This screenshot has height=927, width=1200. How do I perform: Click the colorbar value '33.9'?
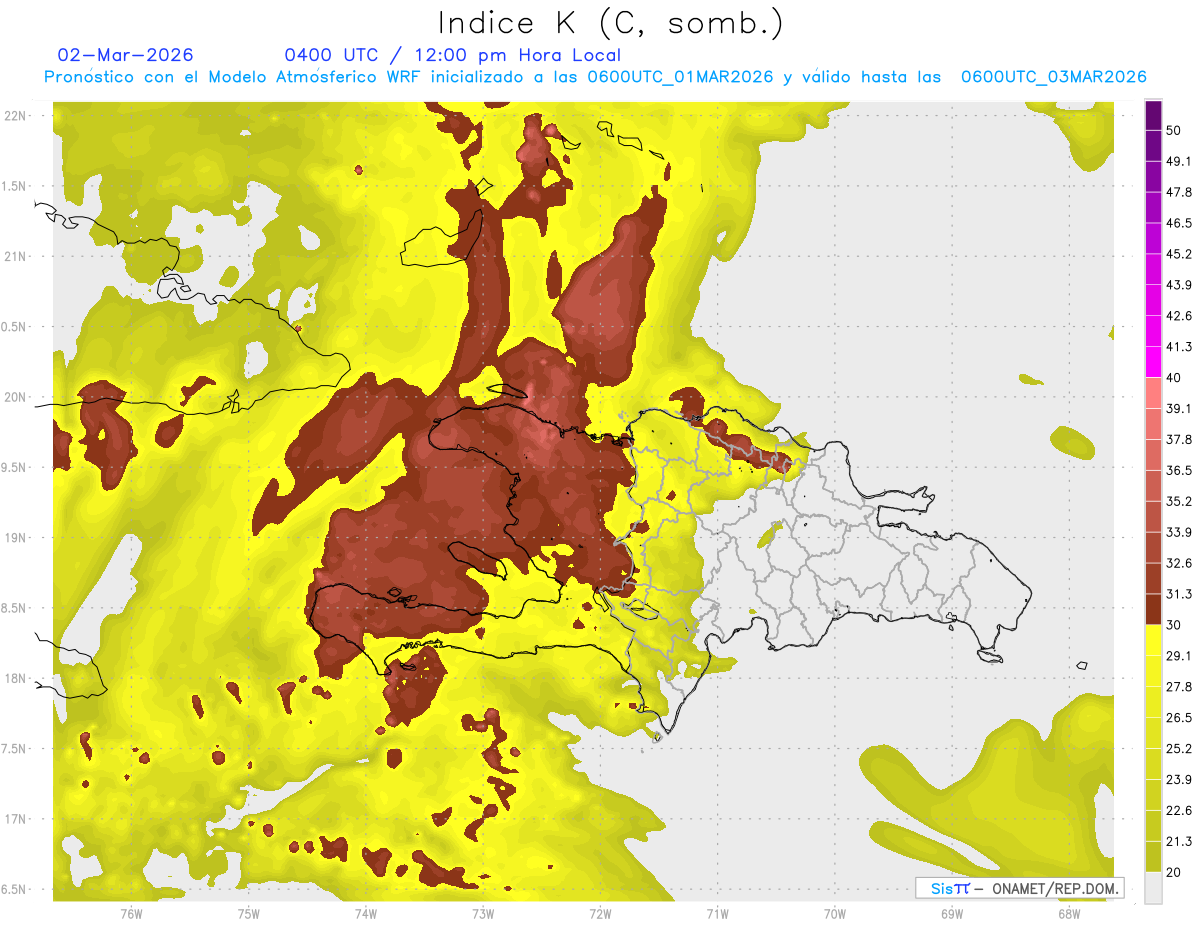click(1179, 532)
